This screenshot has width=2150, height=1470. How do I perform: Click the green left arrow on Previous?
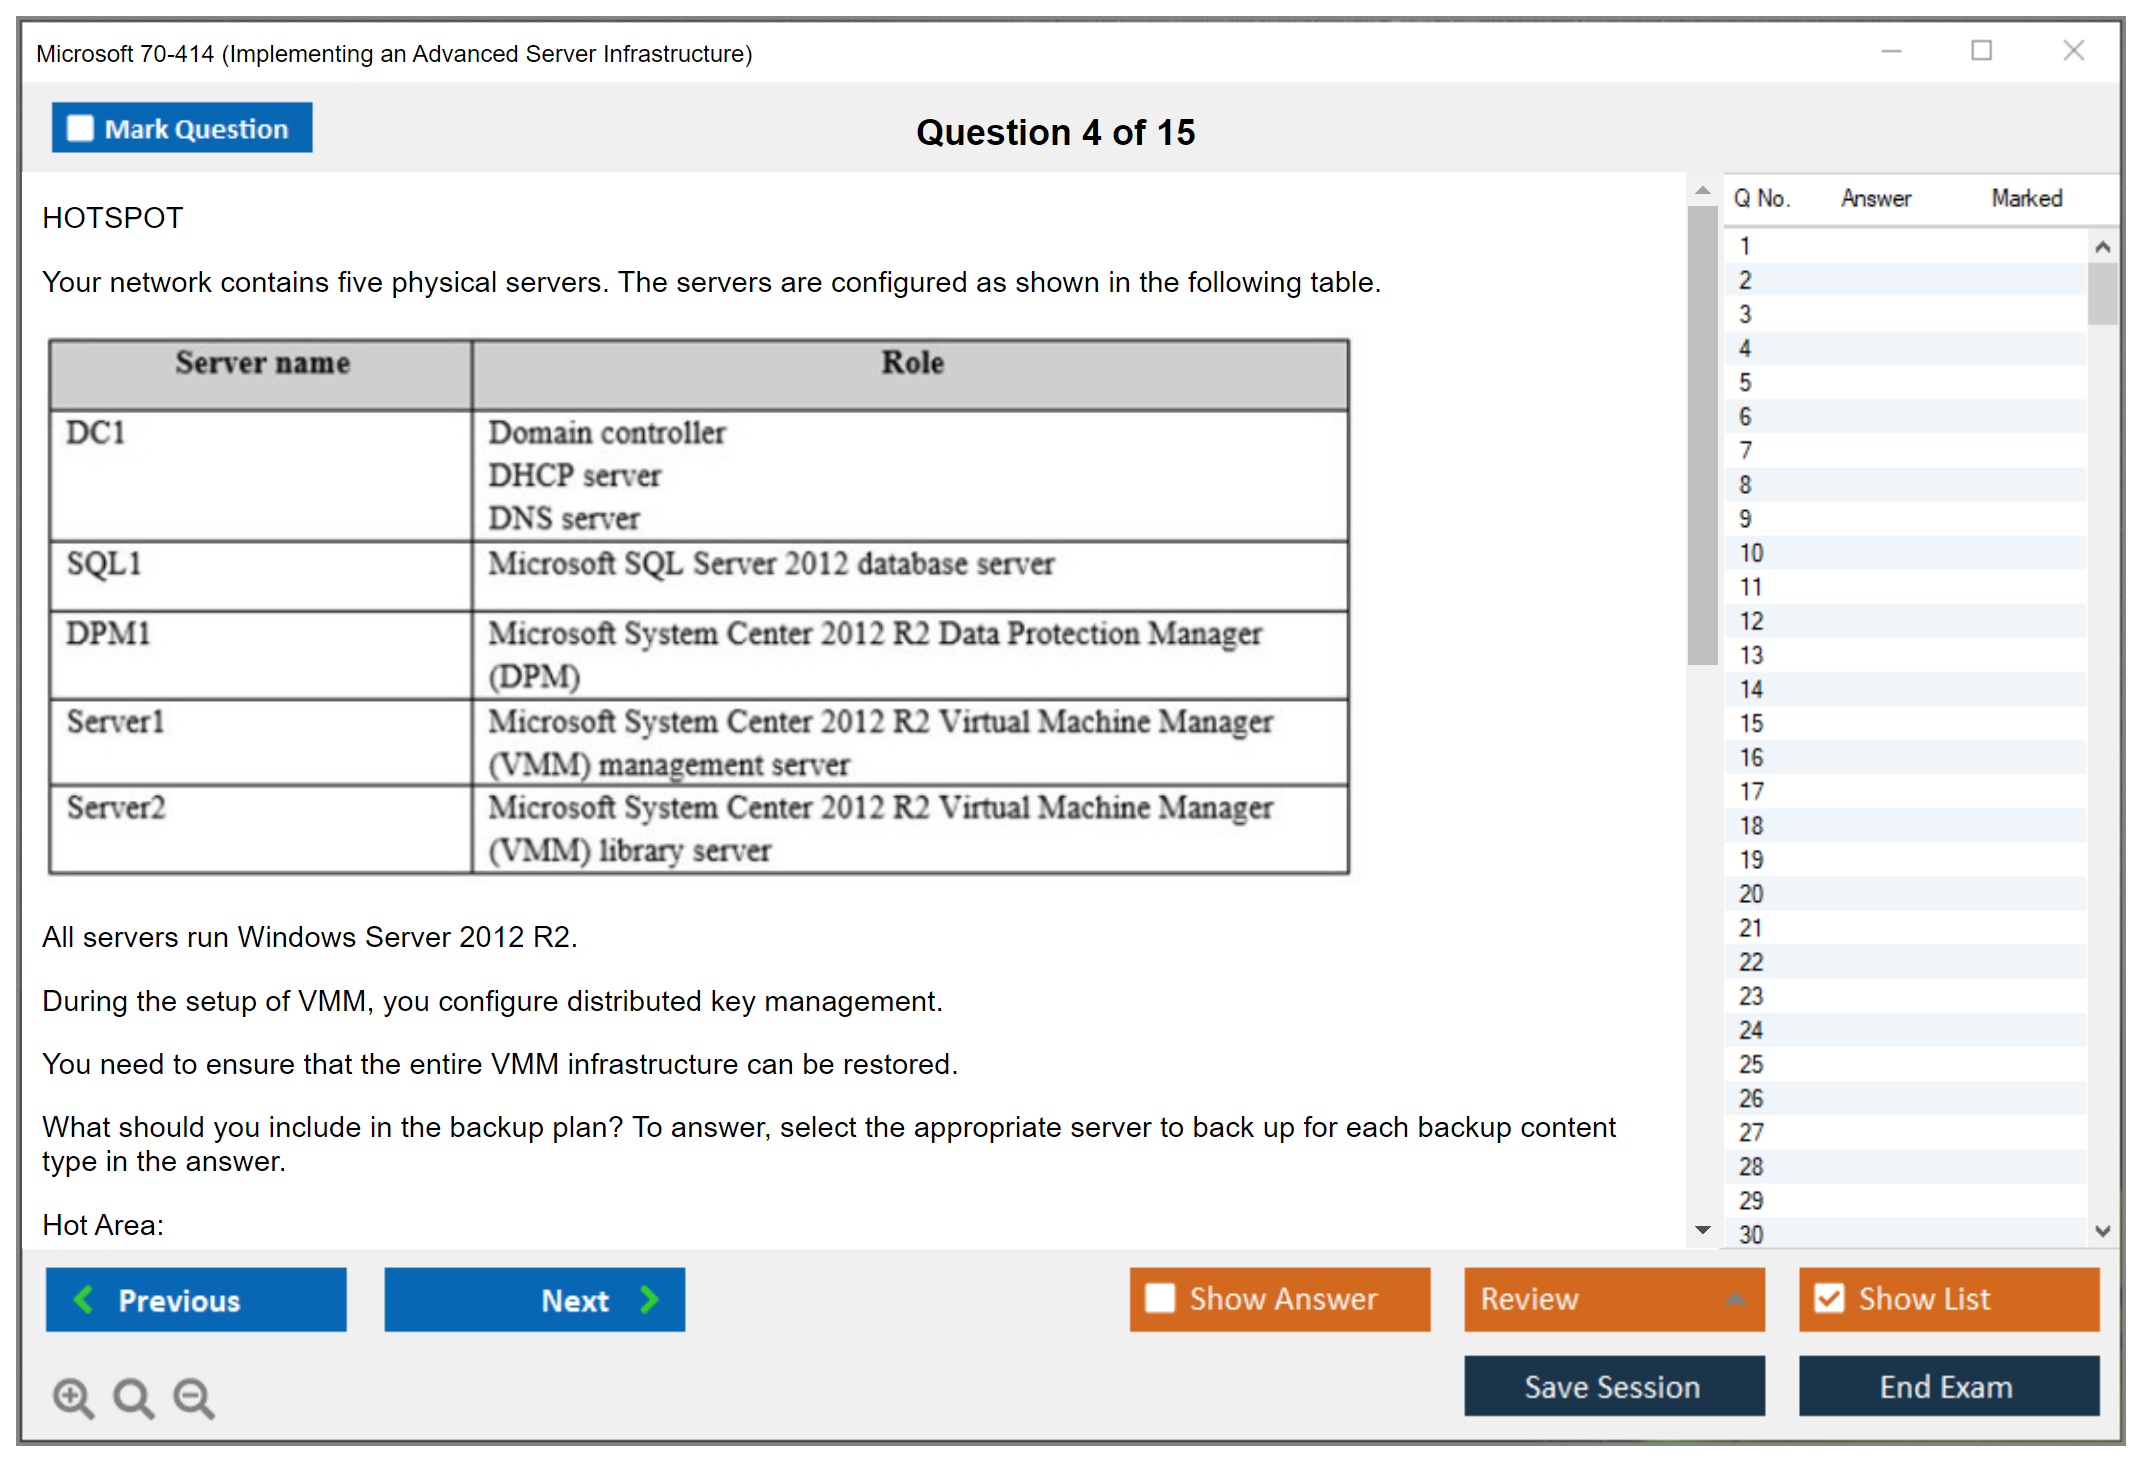pos(85,1299)
